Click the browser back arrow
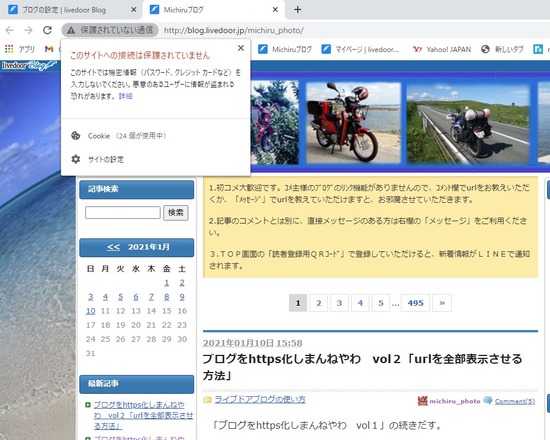The image size is (550, 440). [9, 30]
